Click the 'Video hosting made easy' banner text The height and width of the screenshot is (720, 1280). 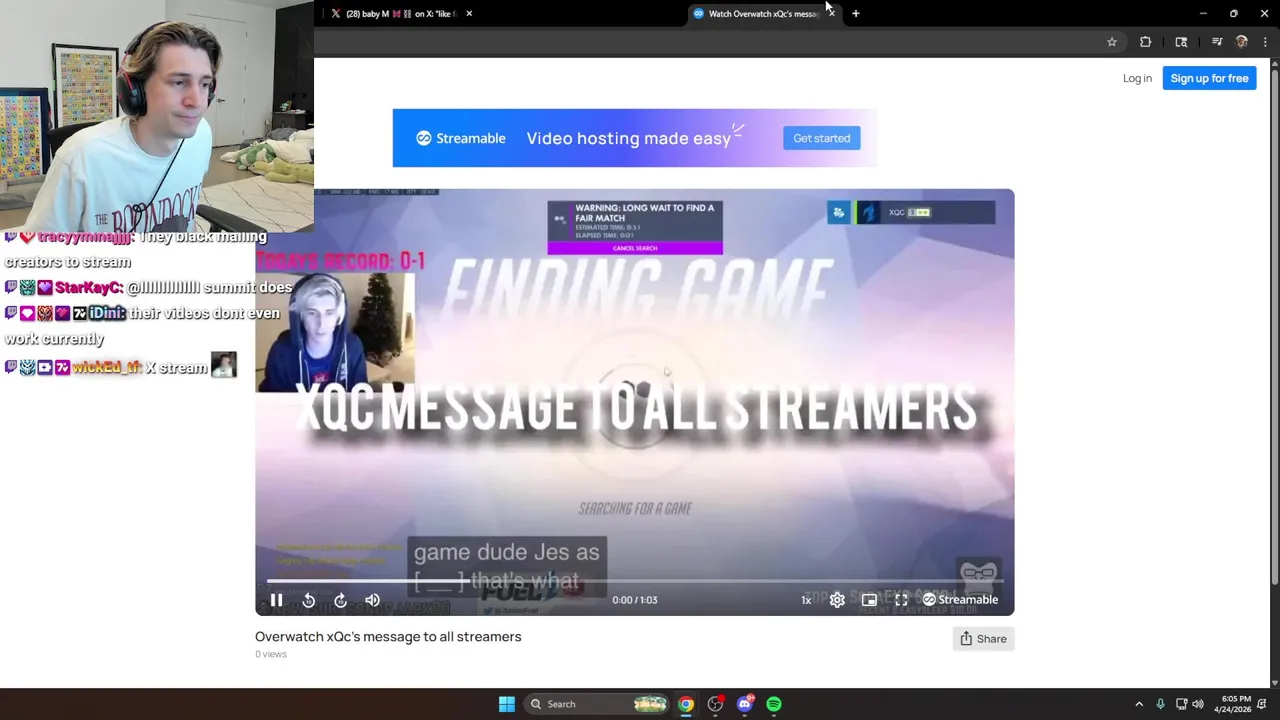coord(628,138)
